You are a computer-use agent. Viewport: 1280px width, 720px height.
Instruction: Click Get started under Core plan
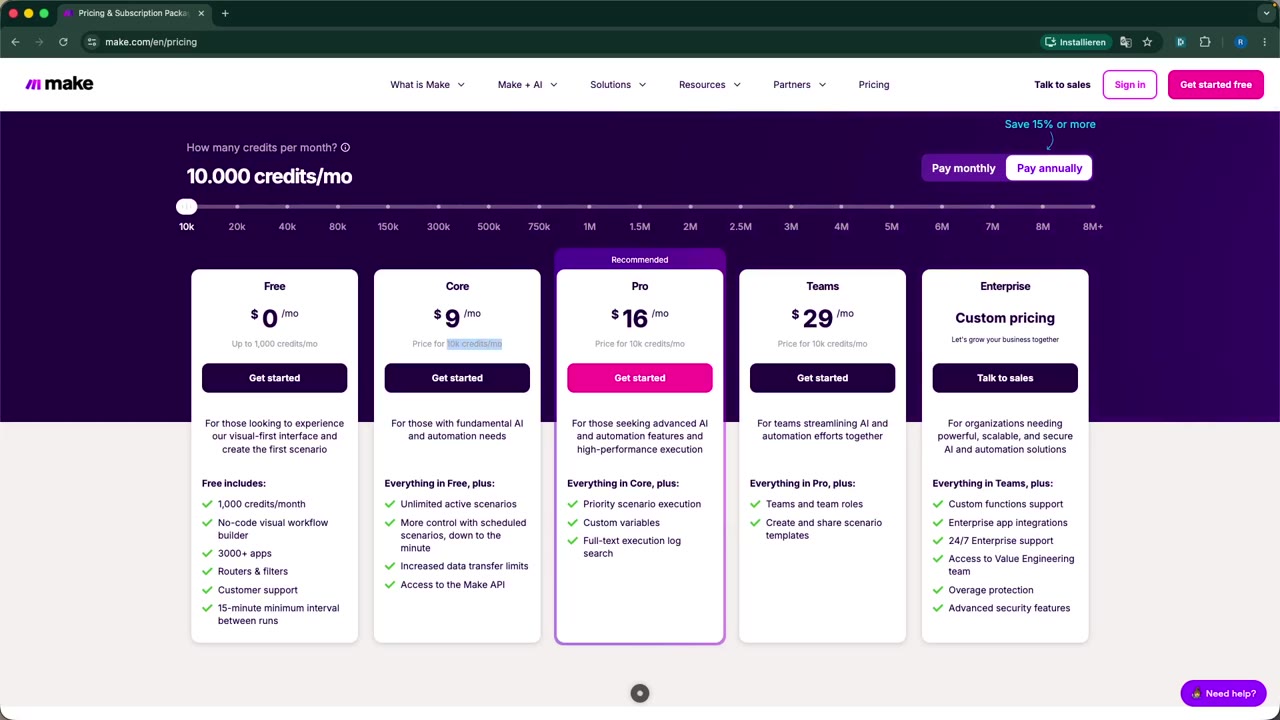pos(457,378)
